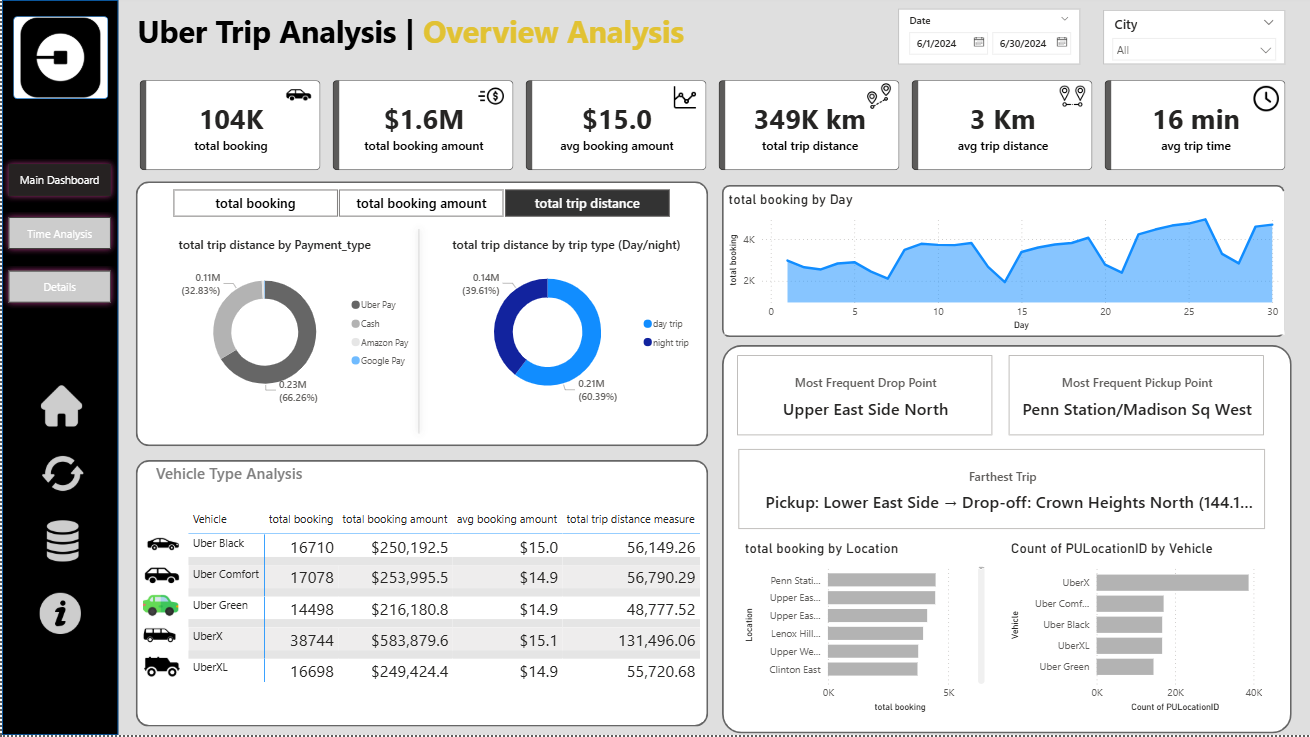Click the $15.1 avg booking cell
Screen dimensions: 1310x737
click(x=539, y=640)
